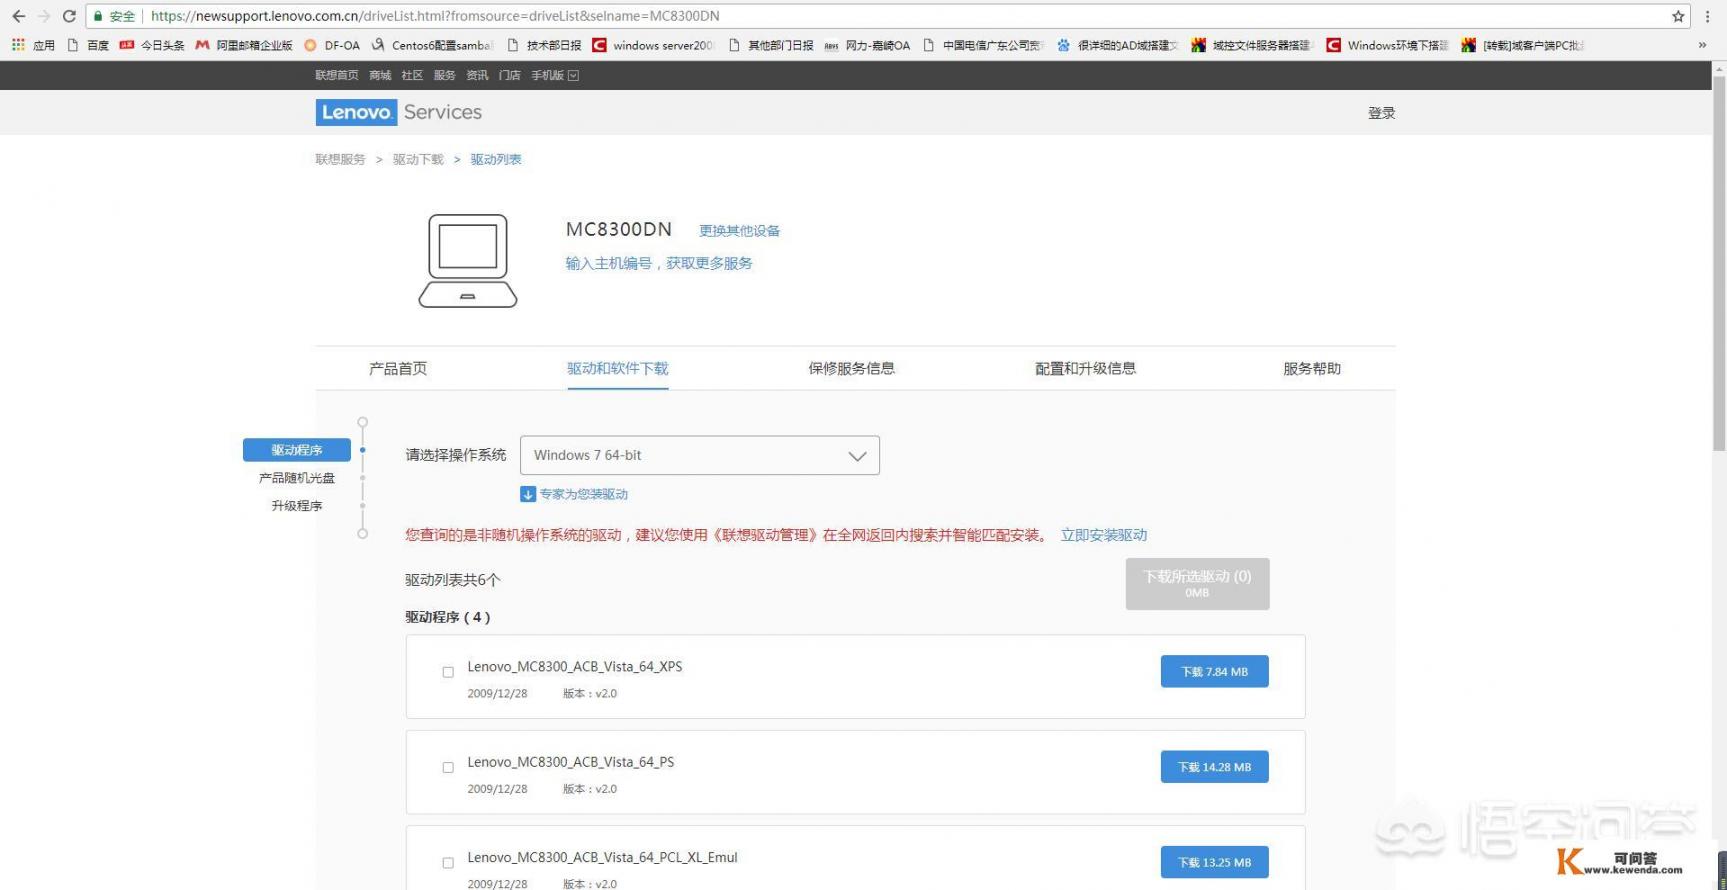This screenshot has width=1727, height=890.
Task: Open the windows server200 bookmark
Action: tap(653, 45)
